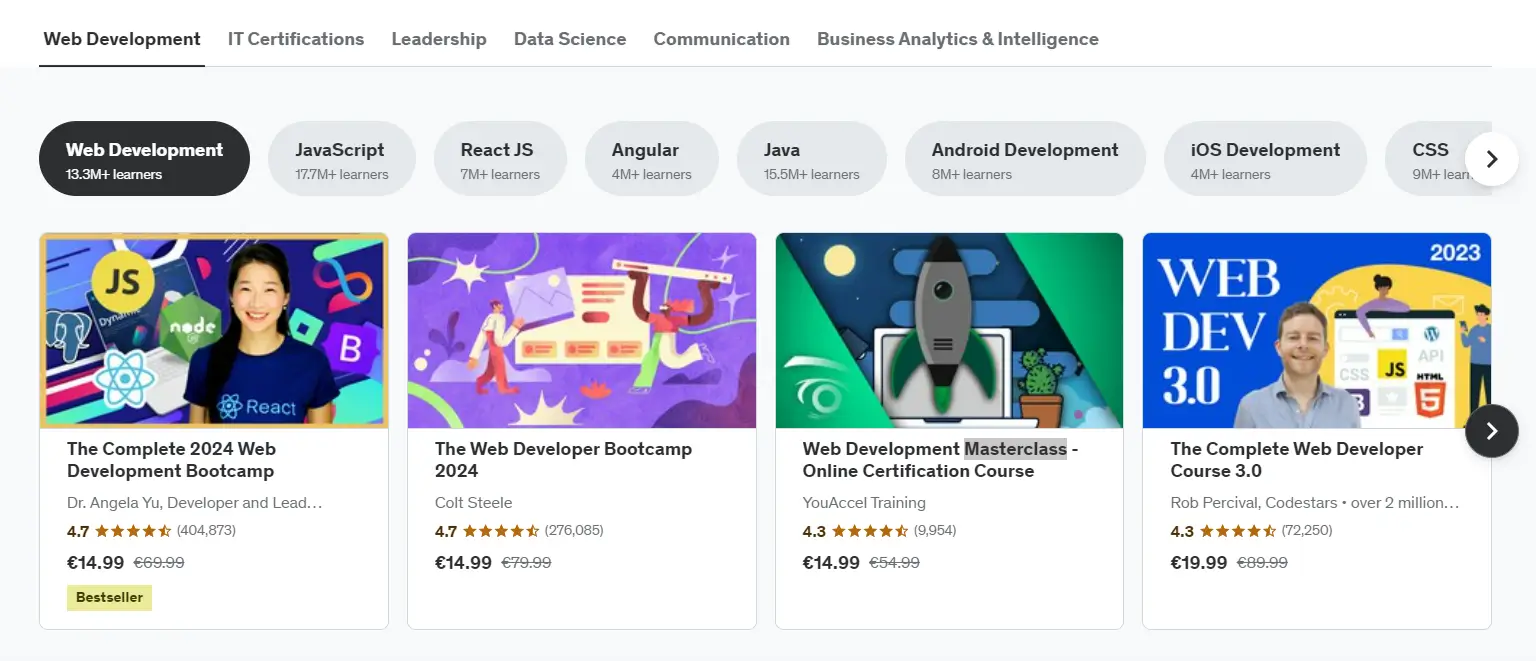Pick the Angular topic pill
This screenshot has height=661, width=1536.
pyautogui.click(x=651, y=159)
